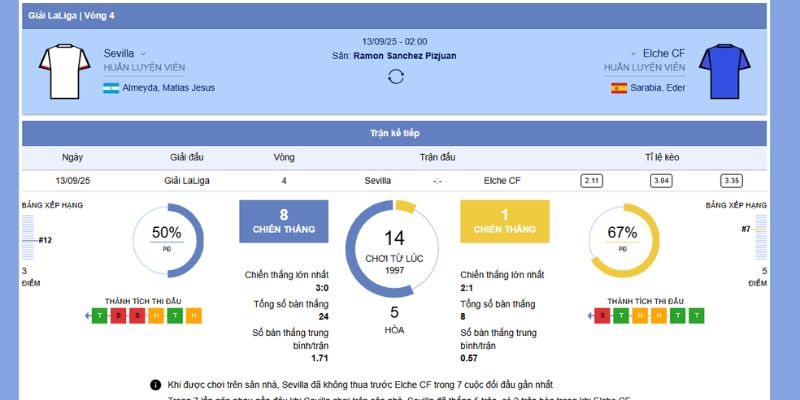The width and height of the screenshot is (800, 400).
Task: Click the 2.11 odds button
Action: (x=591, y=181)
